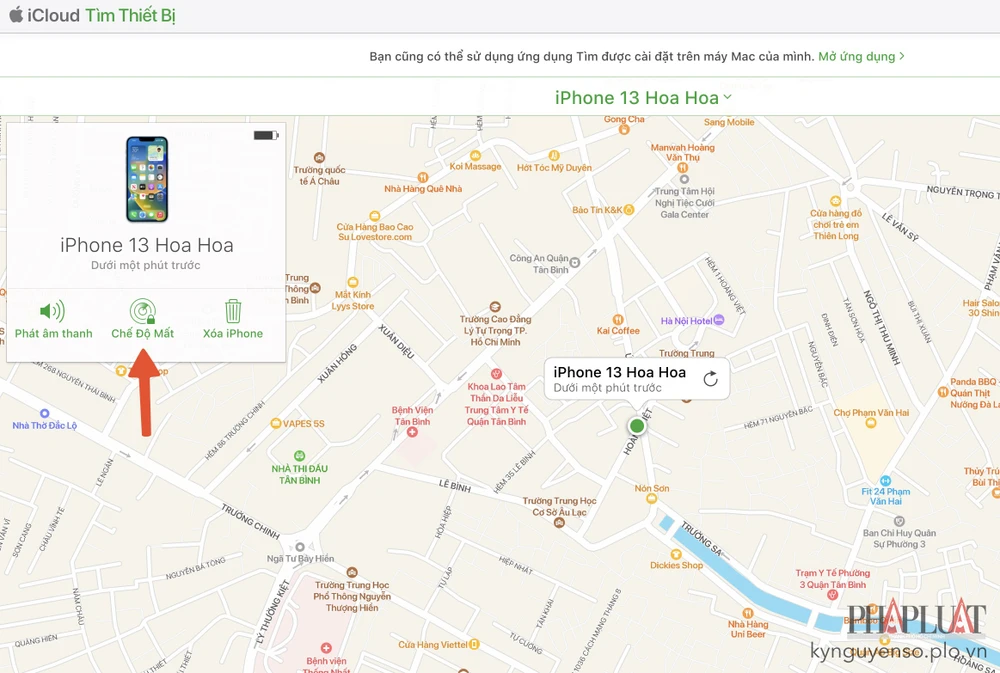Click the VAPES 55 map marker
1000x673 pixels.
[274, 421]
